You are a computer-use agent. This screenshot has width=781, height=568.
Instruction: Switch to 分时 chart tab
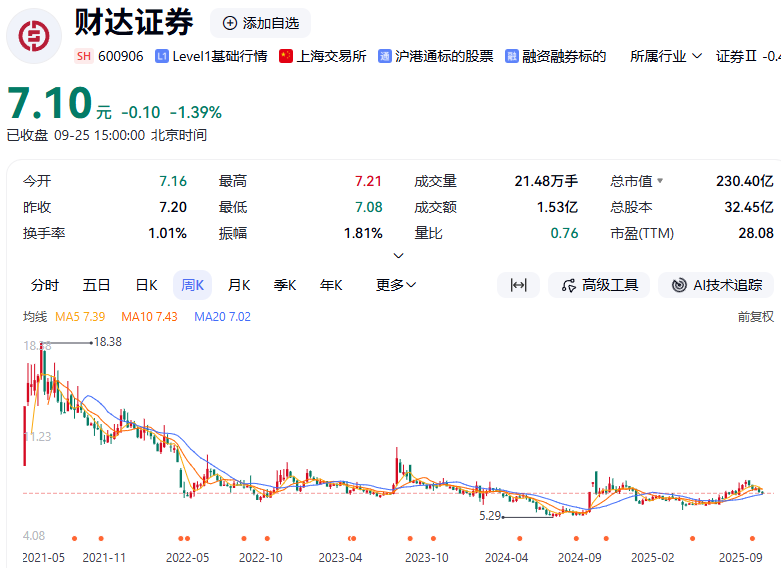(x=45, y=285)
